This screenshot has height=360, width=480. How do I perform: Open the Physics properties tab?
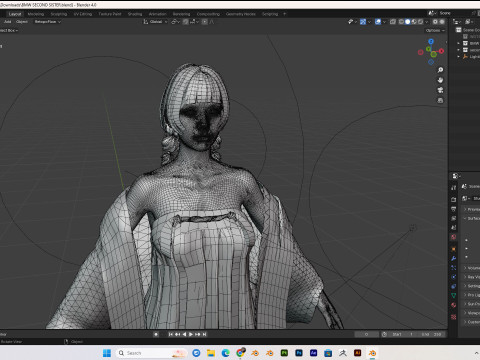[454, 277]
